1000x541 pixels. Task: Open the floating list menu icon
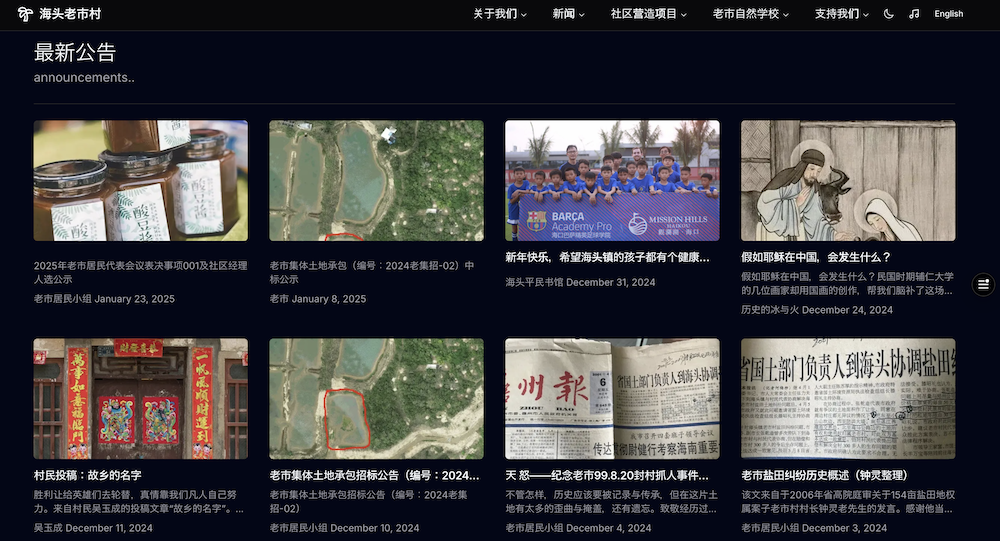click(983, 284)
